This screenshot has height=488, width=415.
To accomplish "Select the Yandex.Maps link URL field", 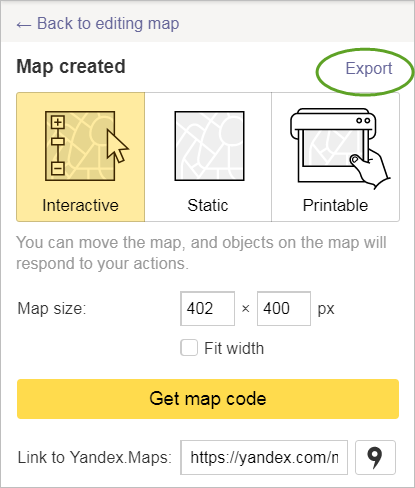I will (264, 457).
